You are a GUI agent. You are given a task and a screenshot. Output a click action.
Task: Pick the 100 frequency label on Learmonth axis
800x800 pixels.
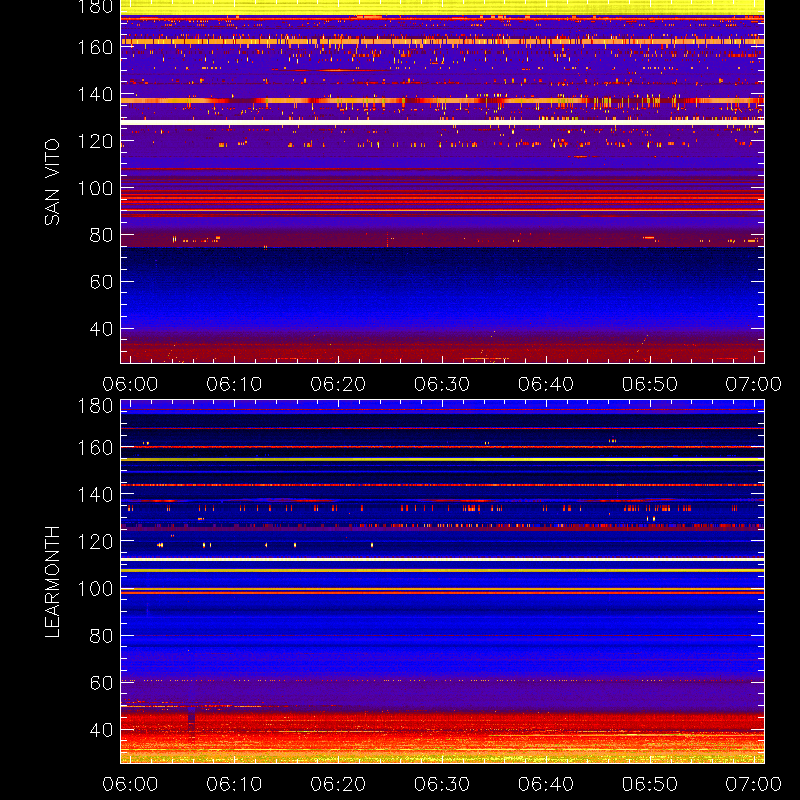95,589
